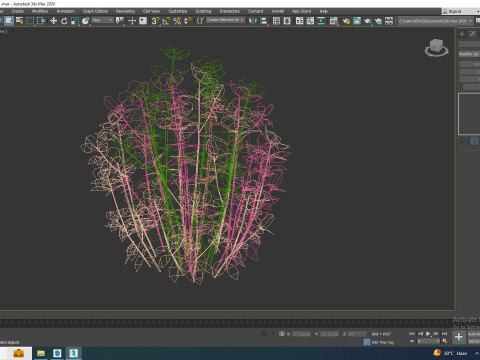Image resolution: width=480 pixels, height=360 pixels.
Task: Activate the Select and Rotate tool
Action: point(64,21)
